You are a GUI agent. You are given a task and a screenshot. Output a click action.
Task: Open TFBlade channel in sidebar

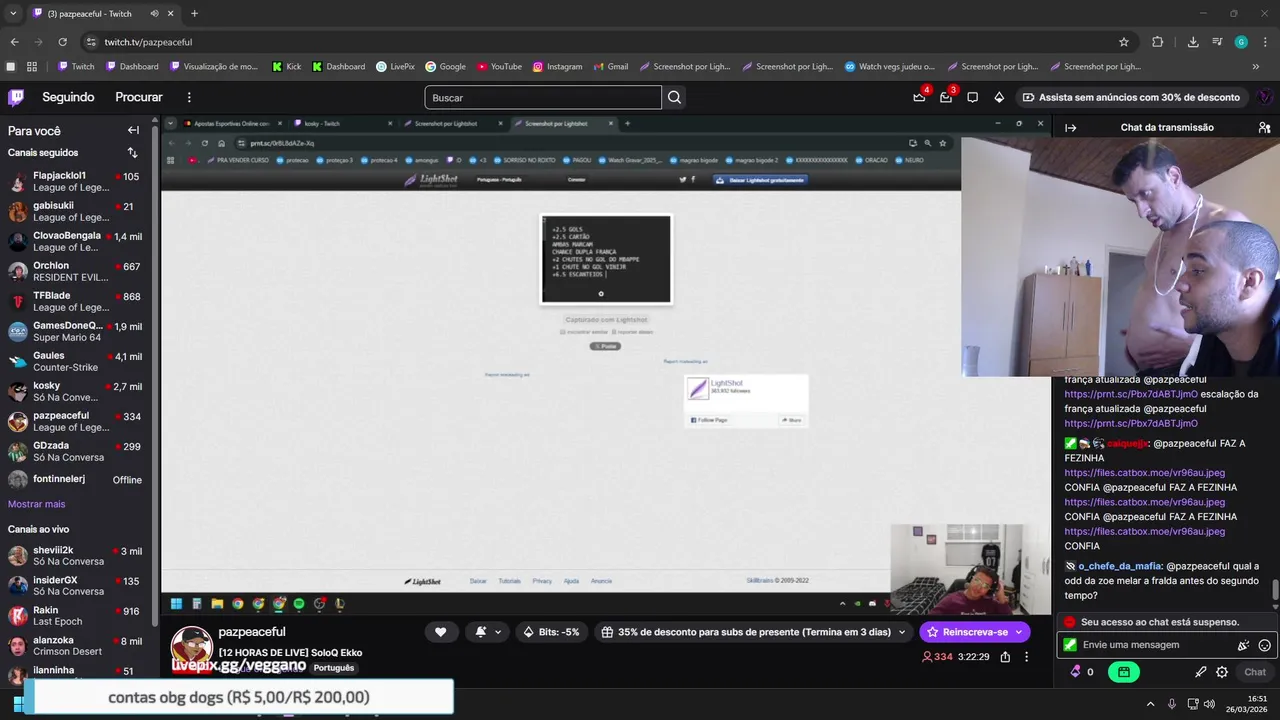(76, 301)
